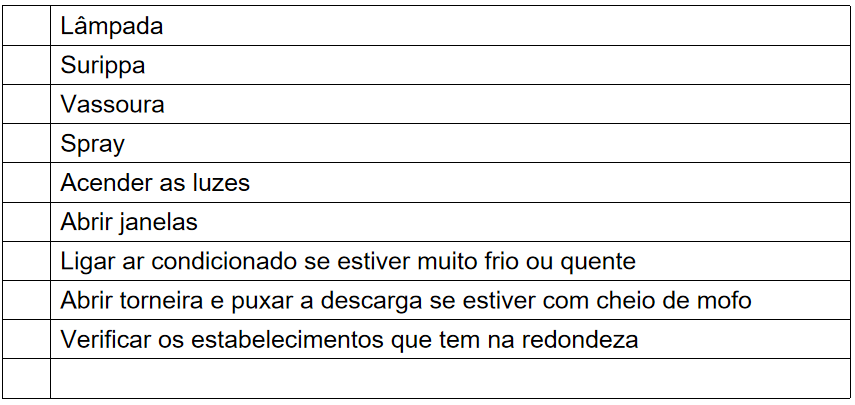Mark the Abrir janelas checkbox cell
The image size is (855, 405).
(x=27, y=222)
